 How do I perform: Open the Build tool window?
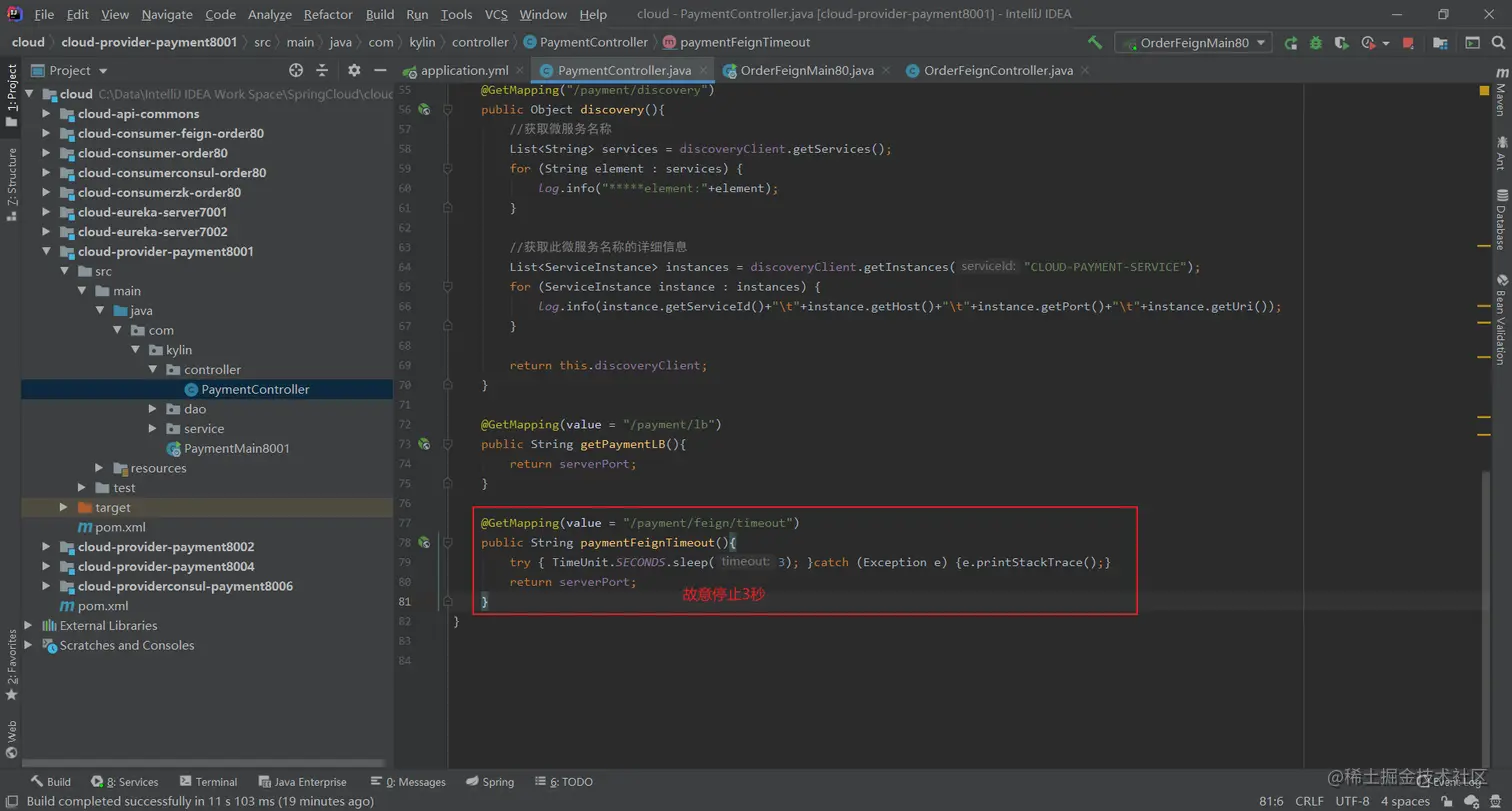(50, 782)
